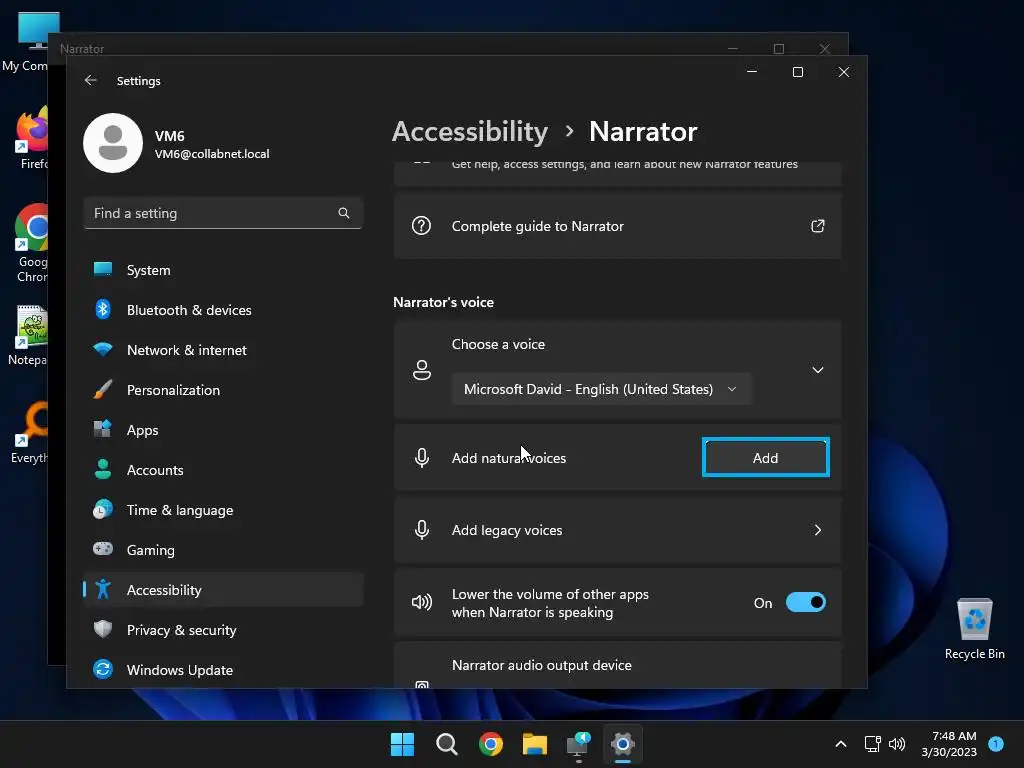This screenshot has height=768, width=1024.
Task: Click the microphone icon beside Add legacy voices
Action: pos(422,530)
